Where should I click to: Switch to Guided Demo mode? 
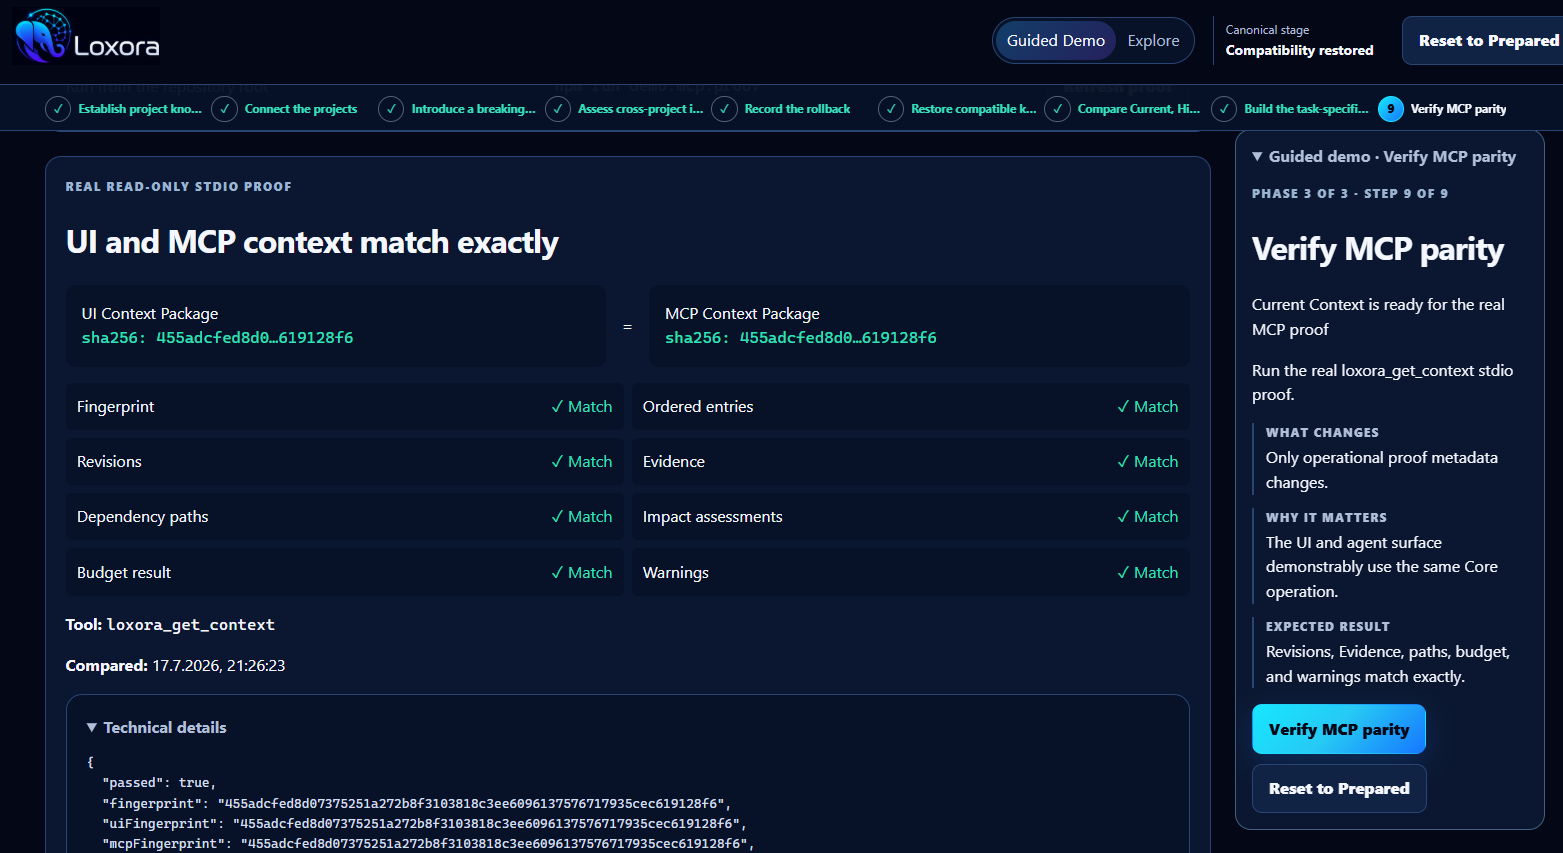point(1055,41)
